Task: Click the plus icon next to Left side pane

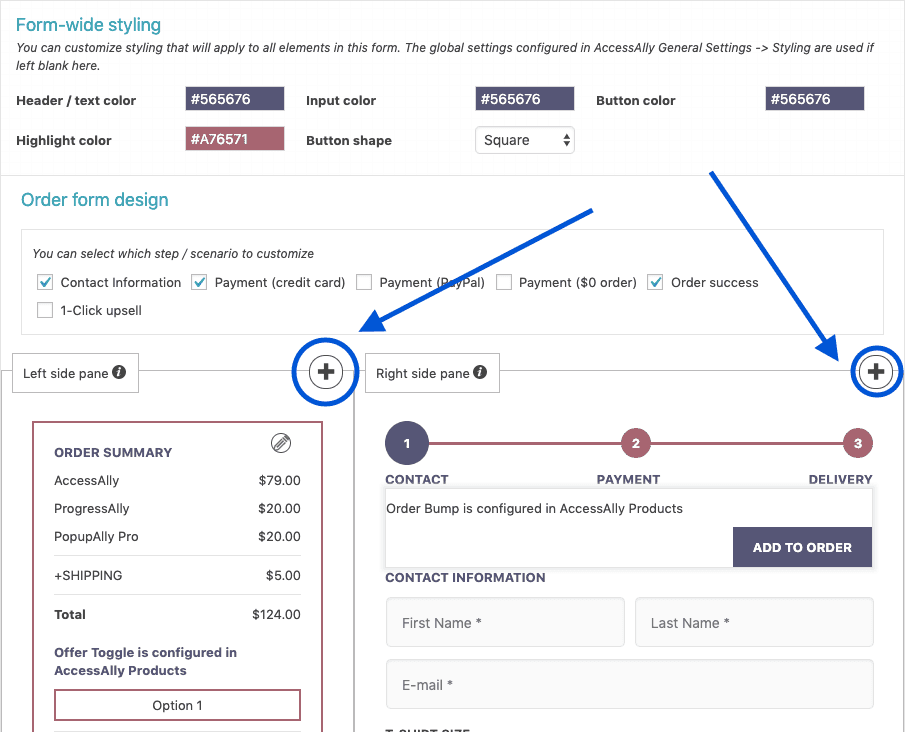Action: [x=325, y=371]
